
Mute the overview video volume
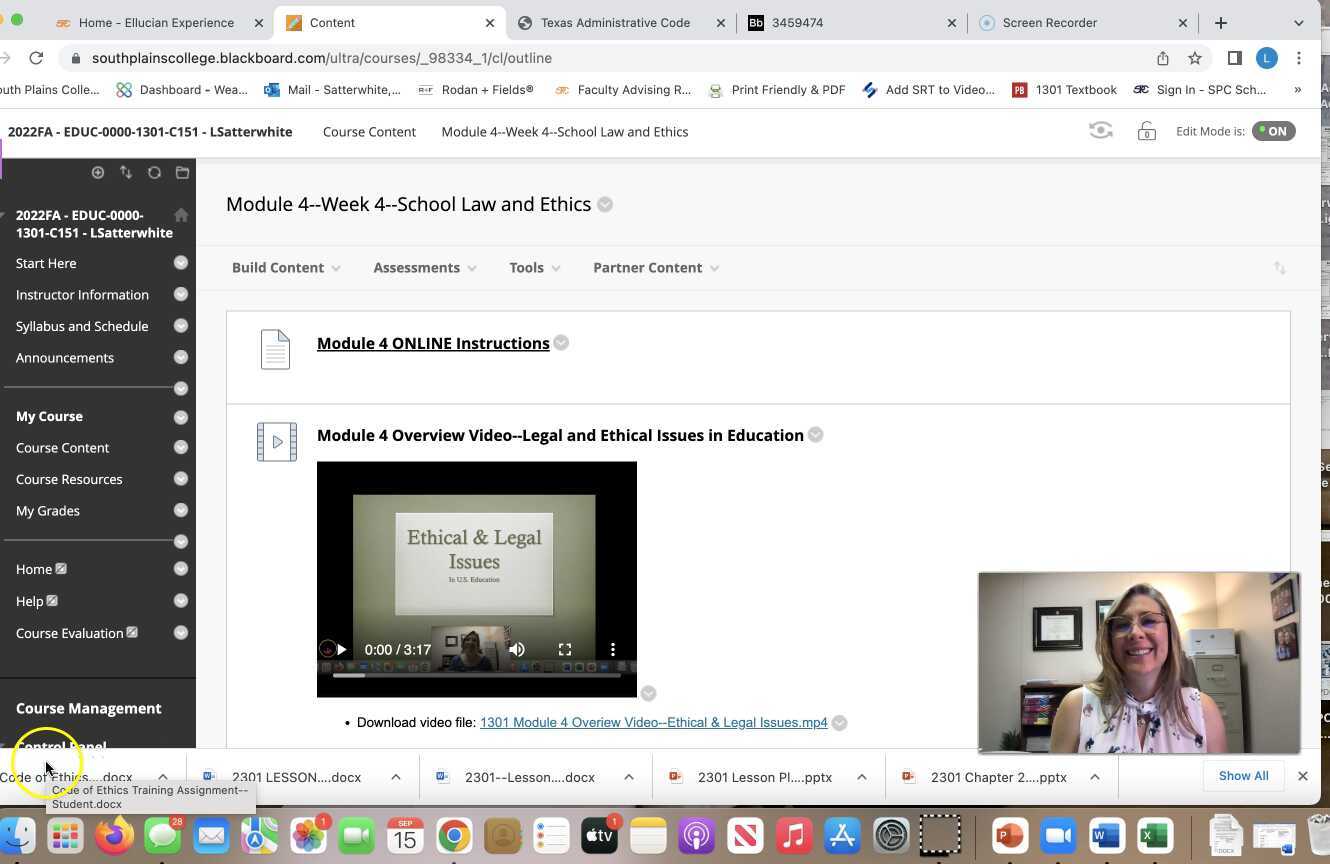click(x=517, y=649)
